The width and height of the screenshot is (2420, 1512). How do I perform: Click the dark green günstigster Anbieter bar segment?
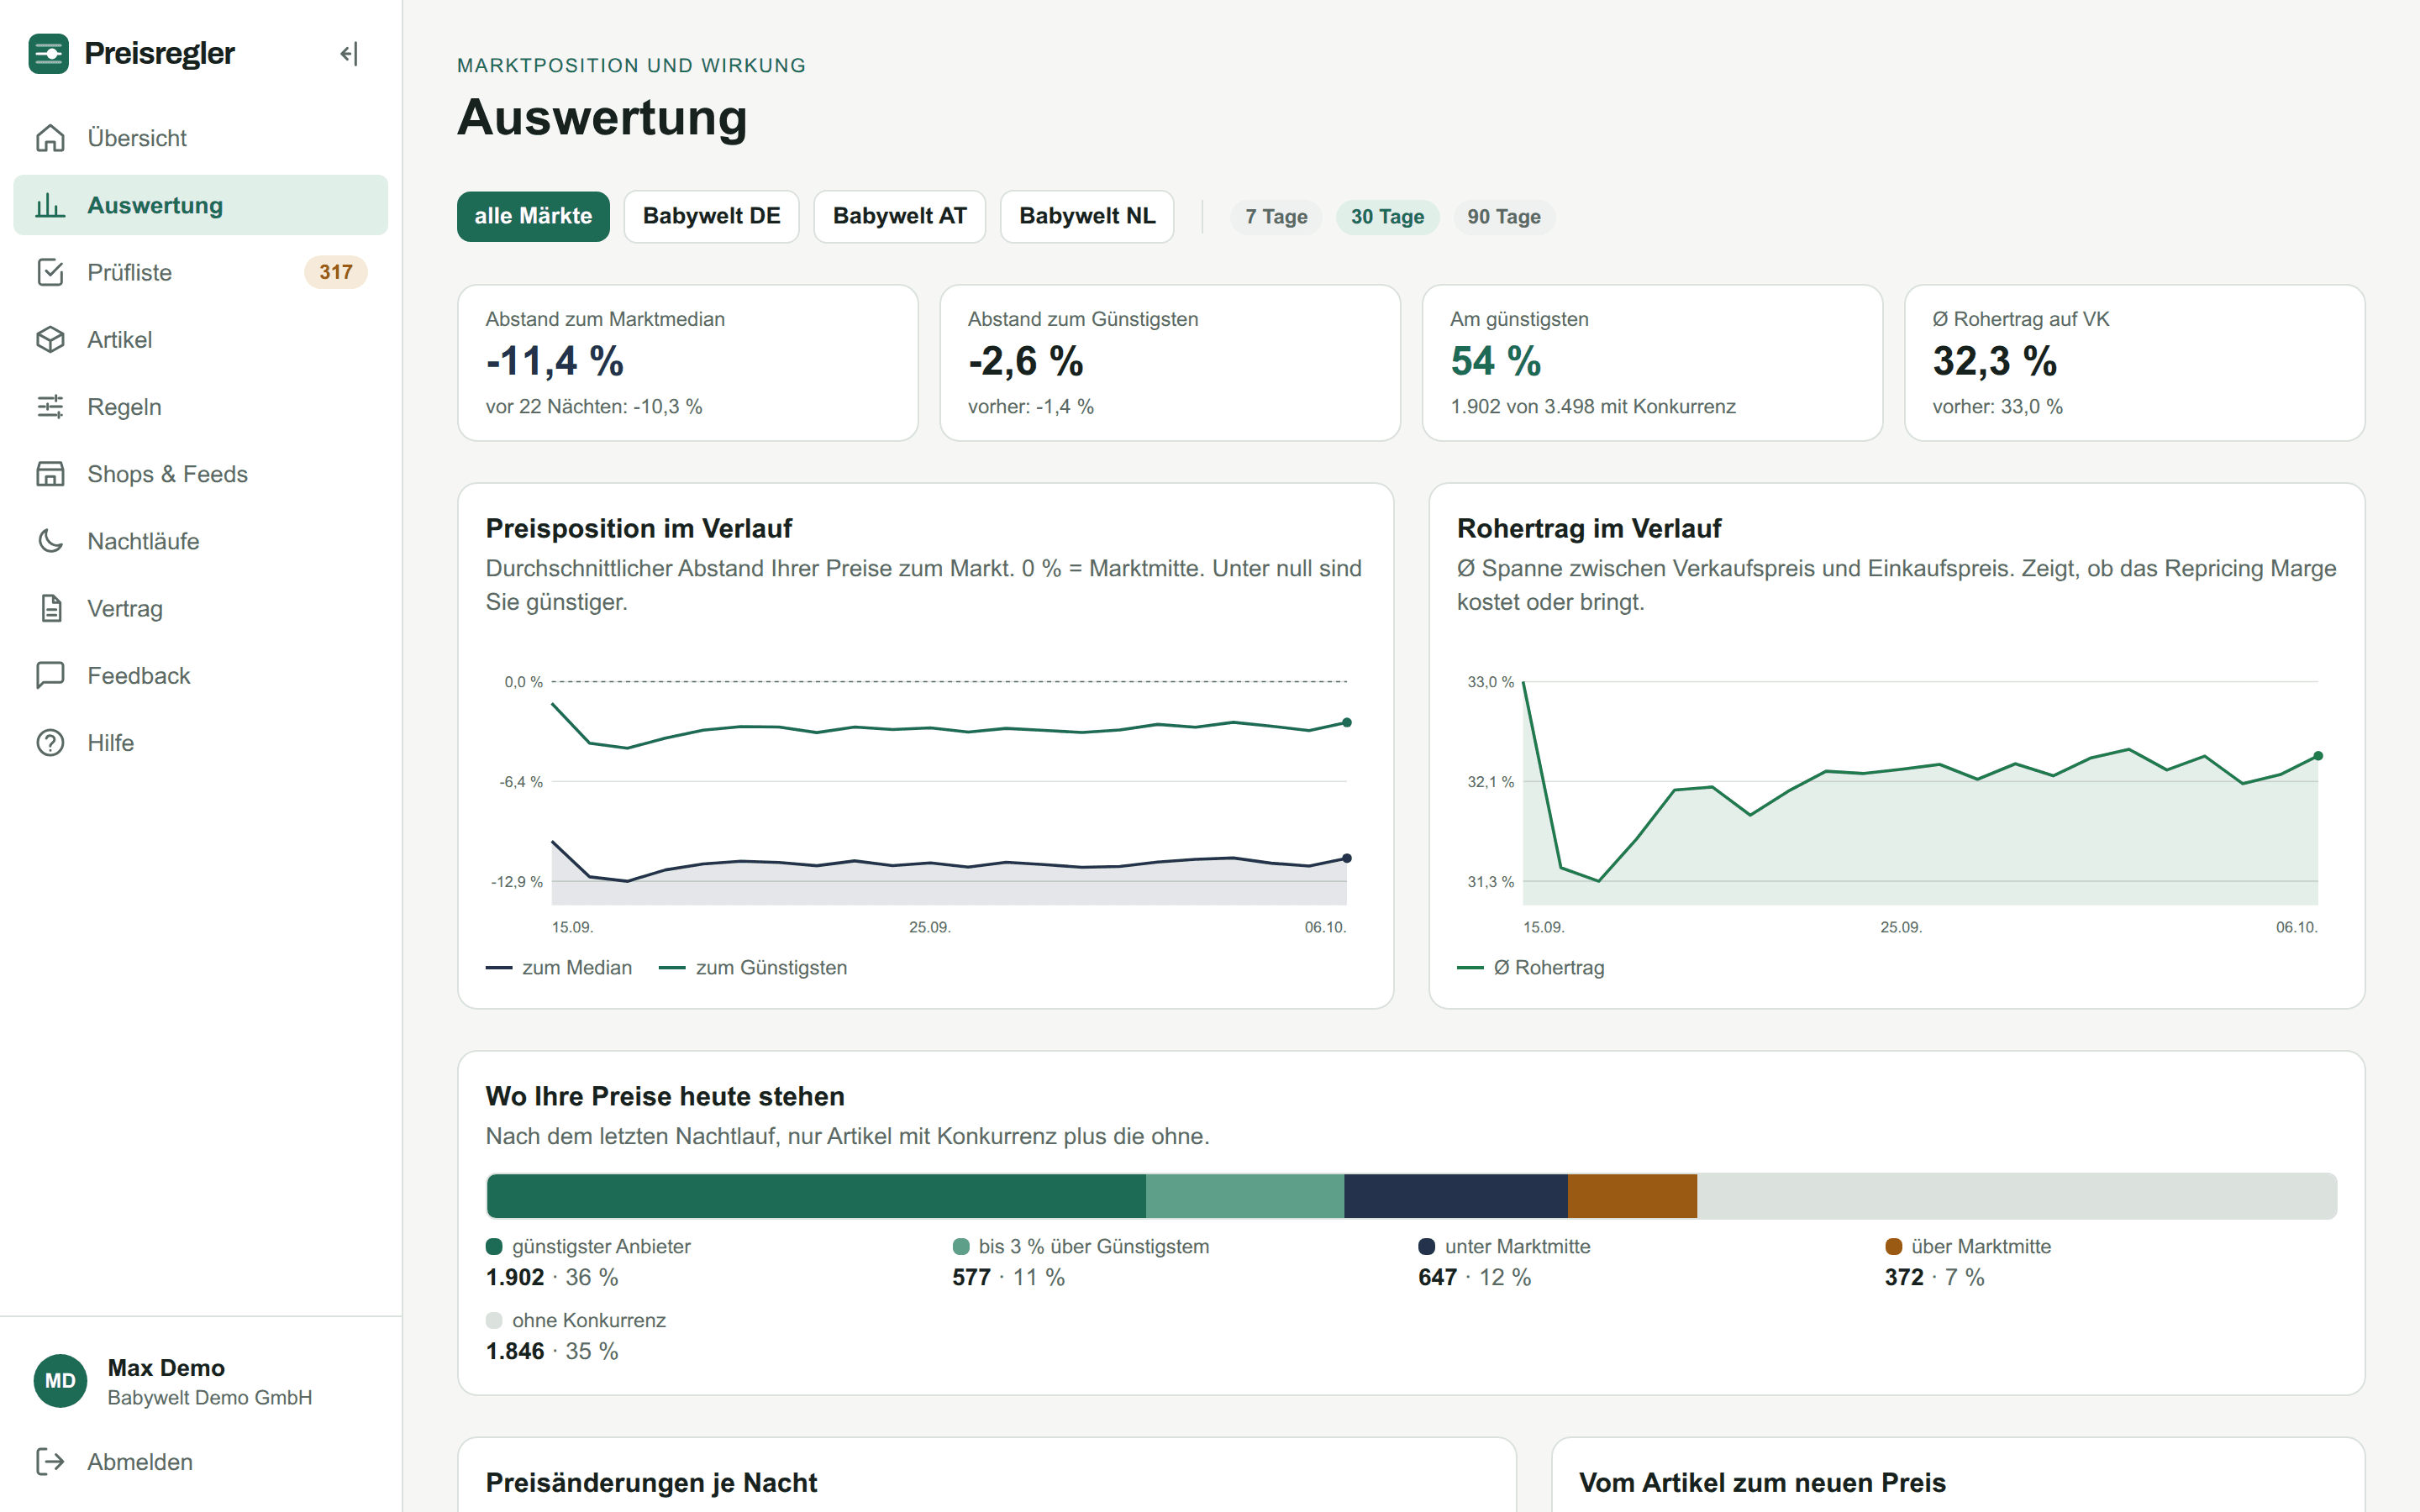816,1196
